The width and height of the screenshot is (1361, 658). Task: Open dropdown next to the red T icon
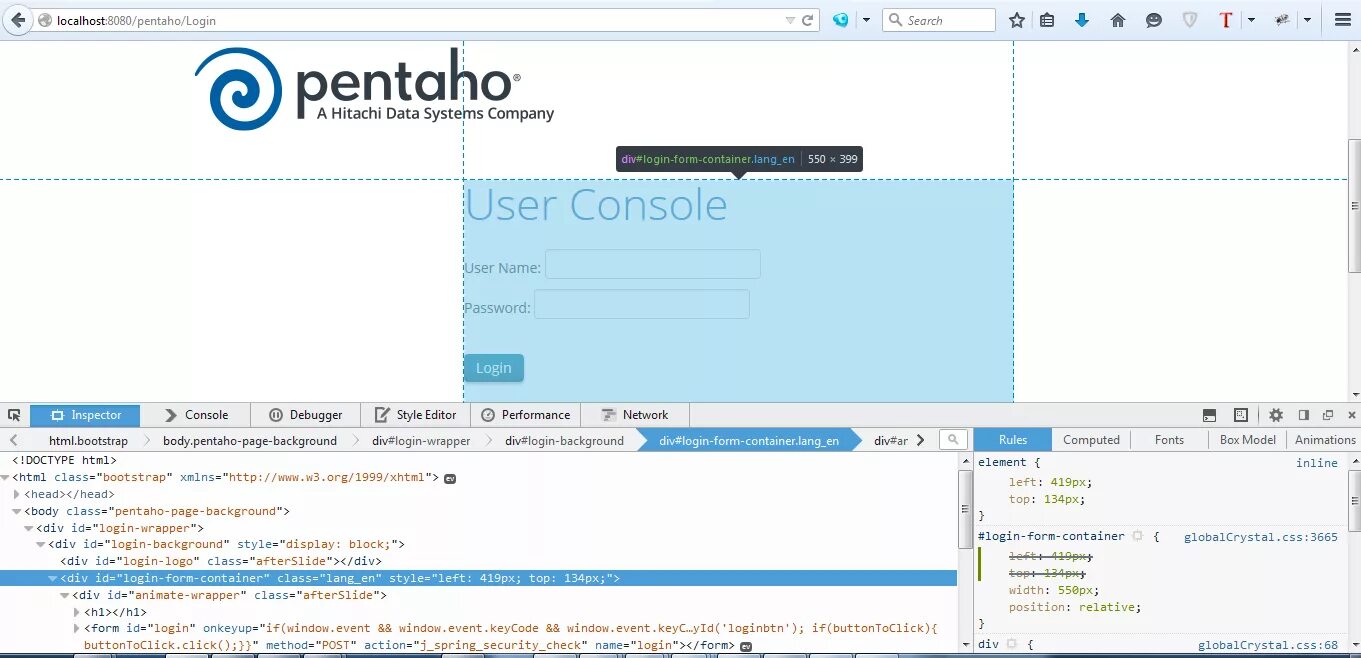pyautogui.click(x=1251, y=20)
